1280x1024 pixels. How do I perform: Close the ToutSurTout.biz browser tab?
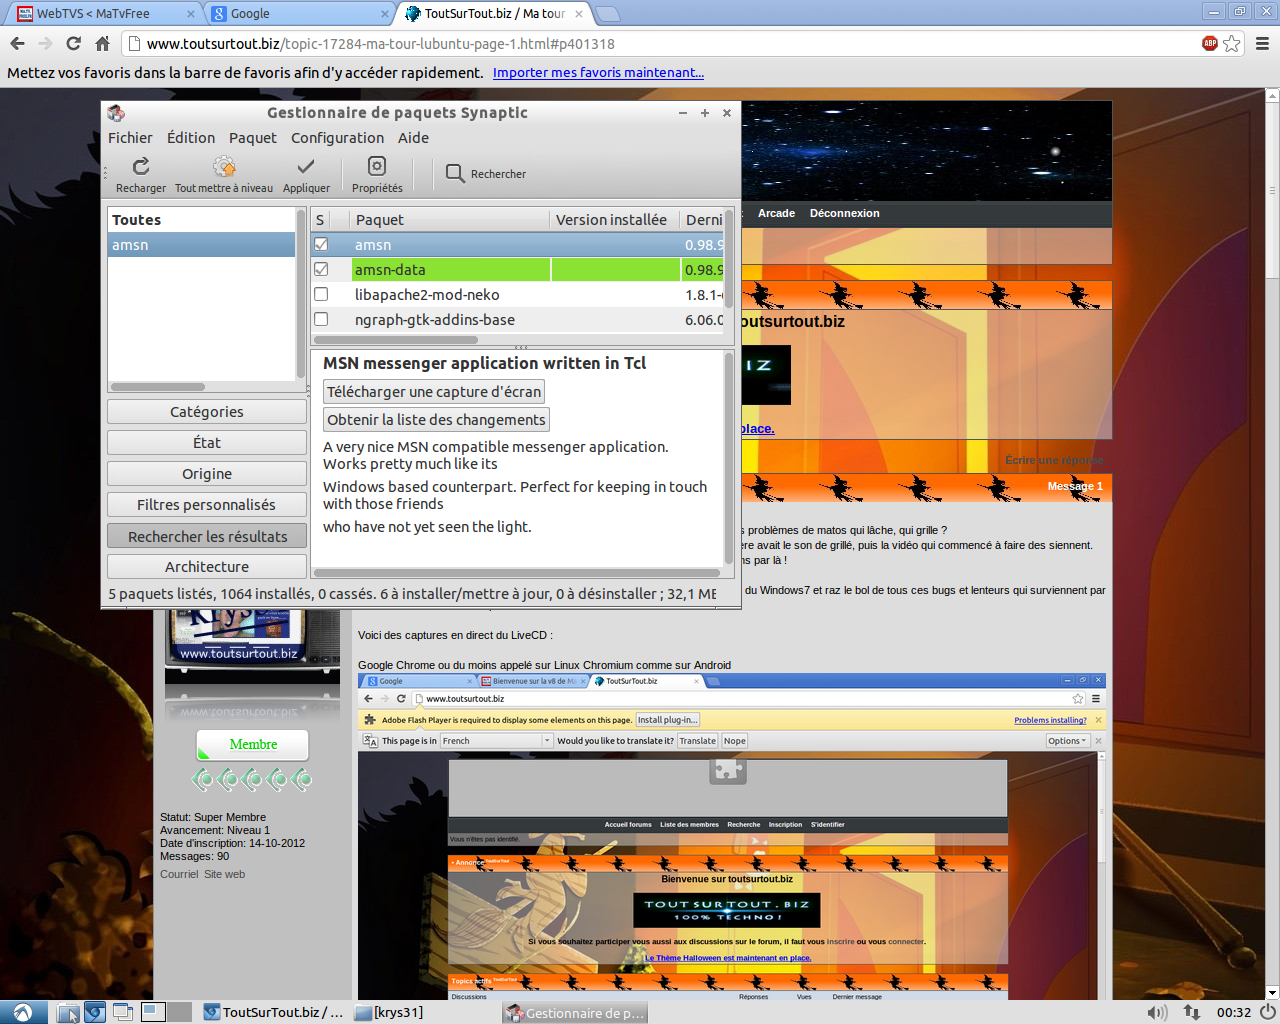(579, 14)
